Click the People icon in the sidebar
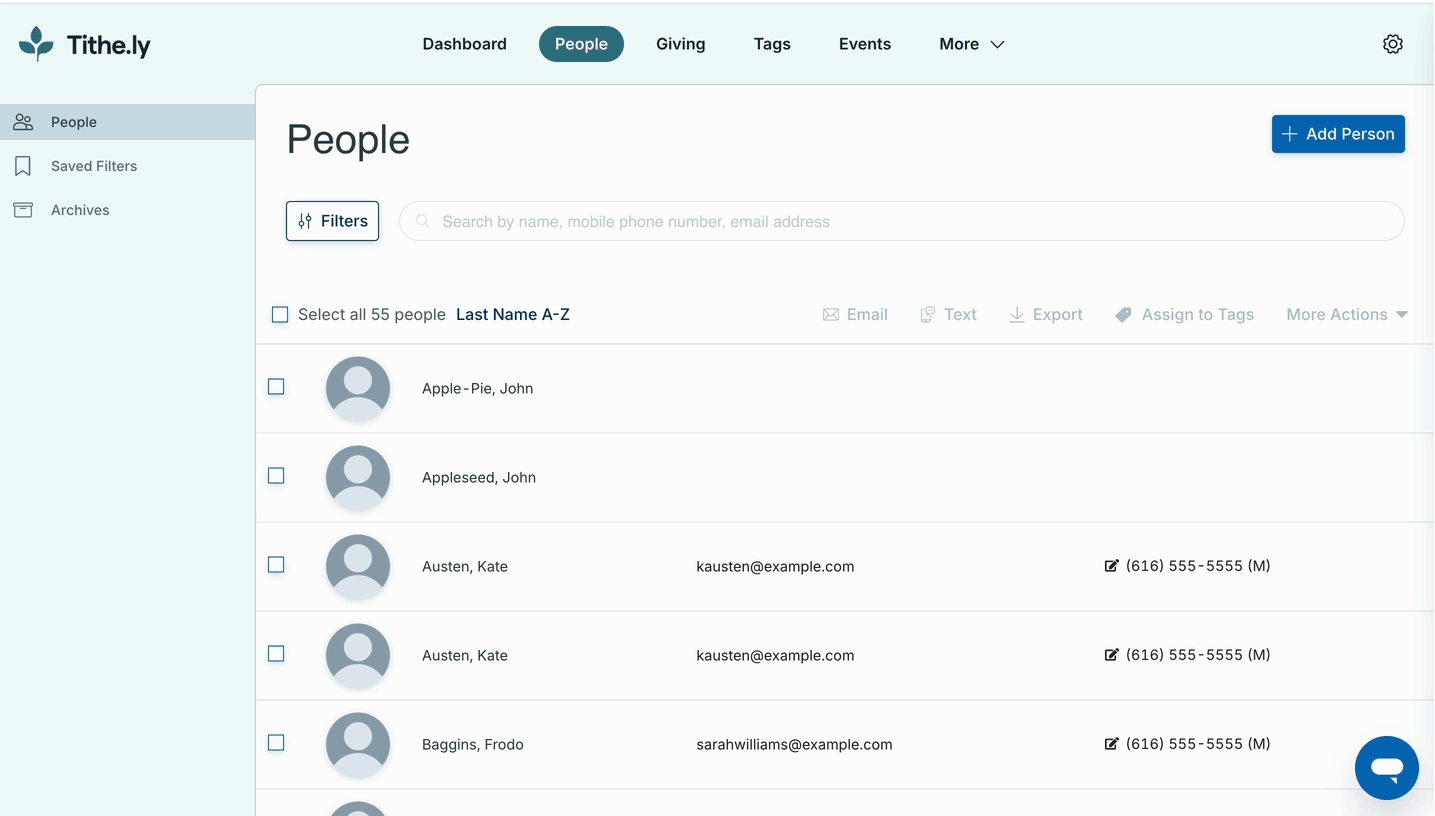 (x=23, y=122)
